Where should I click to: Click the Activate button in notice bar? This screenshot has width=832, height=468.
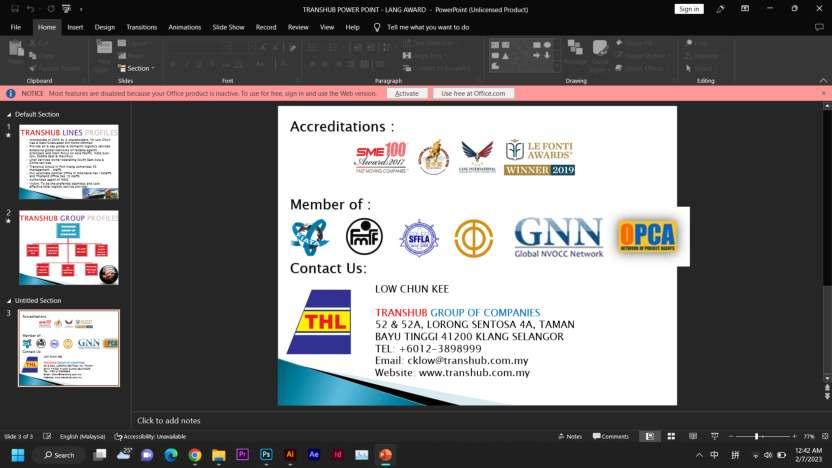click(407, 93)
